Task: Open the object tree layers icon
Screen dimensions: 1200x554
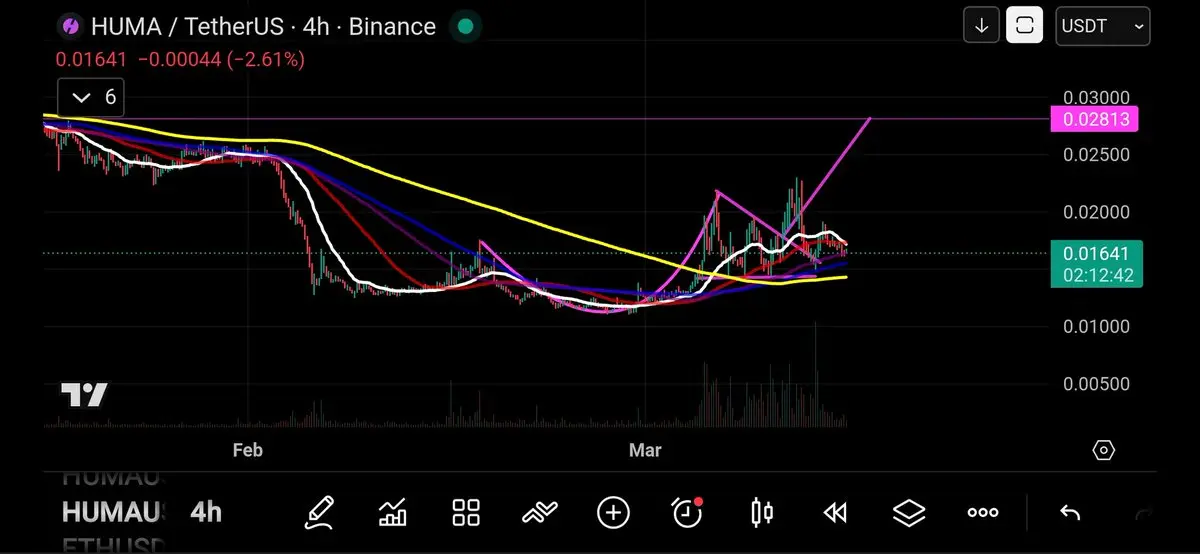Action: [x=909, y=513]
